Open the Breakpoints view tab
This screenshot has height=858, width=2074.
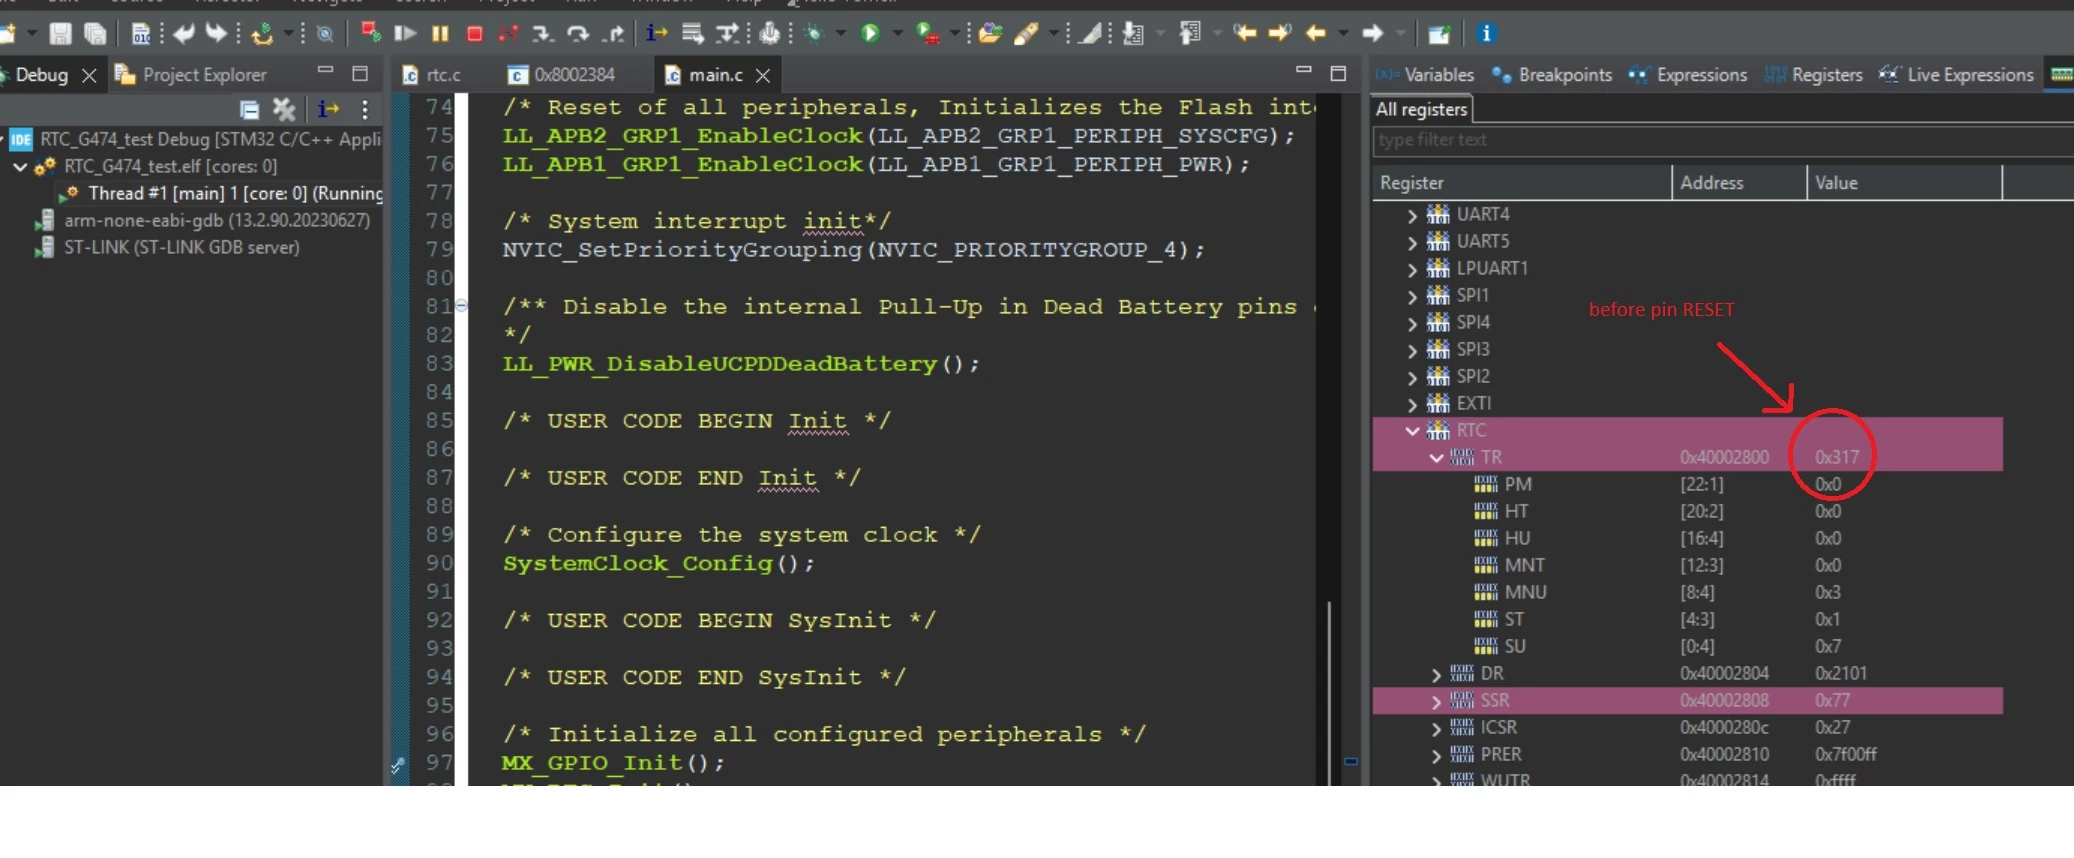tap(1552, 75)
